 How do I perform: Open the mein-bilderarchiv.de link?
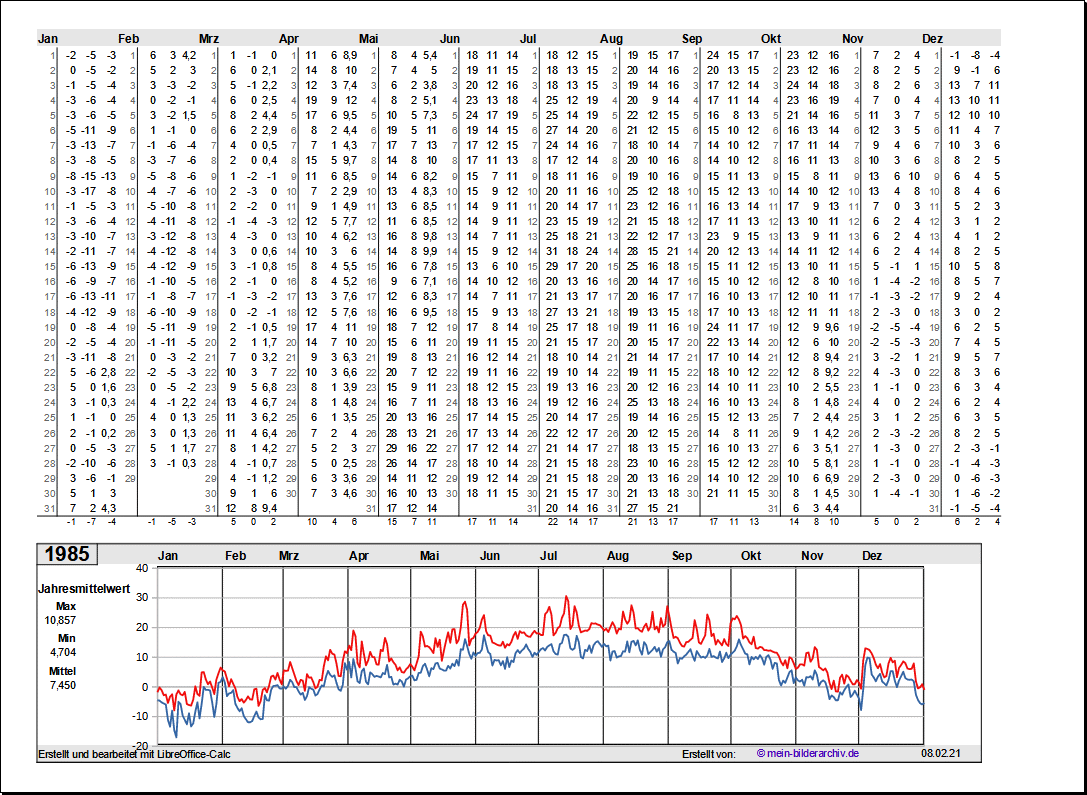[808, 754]
